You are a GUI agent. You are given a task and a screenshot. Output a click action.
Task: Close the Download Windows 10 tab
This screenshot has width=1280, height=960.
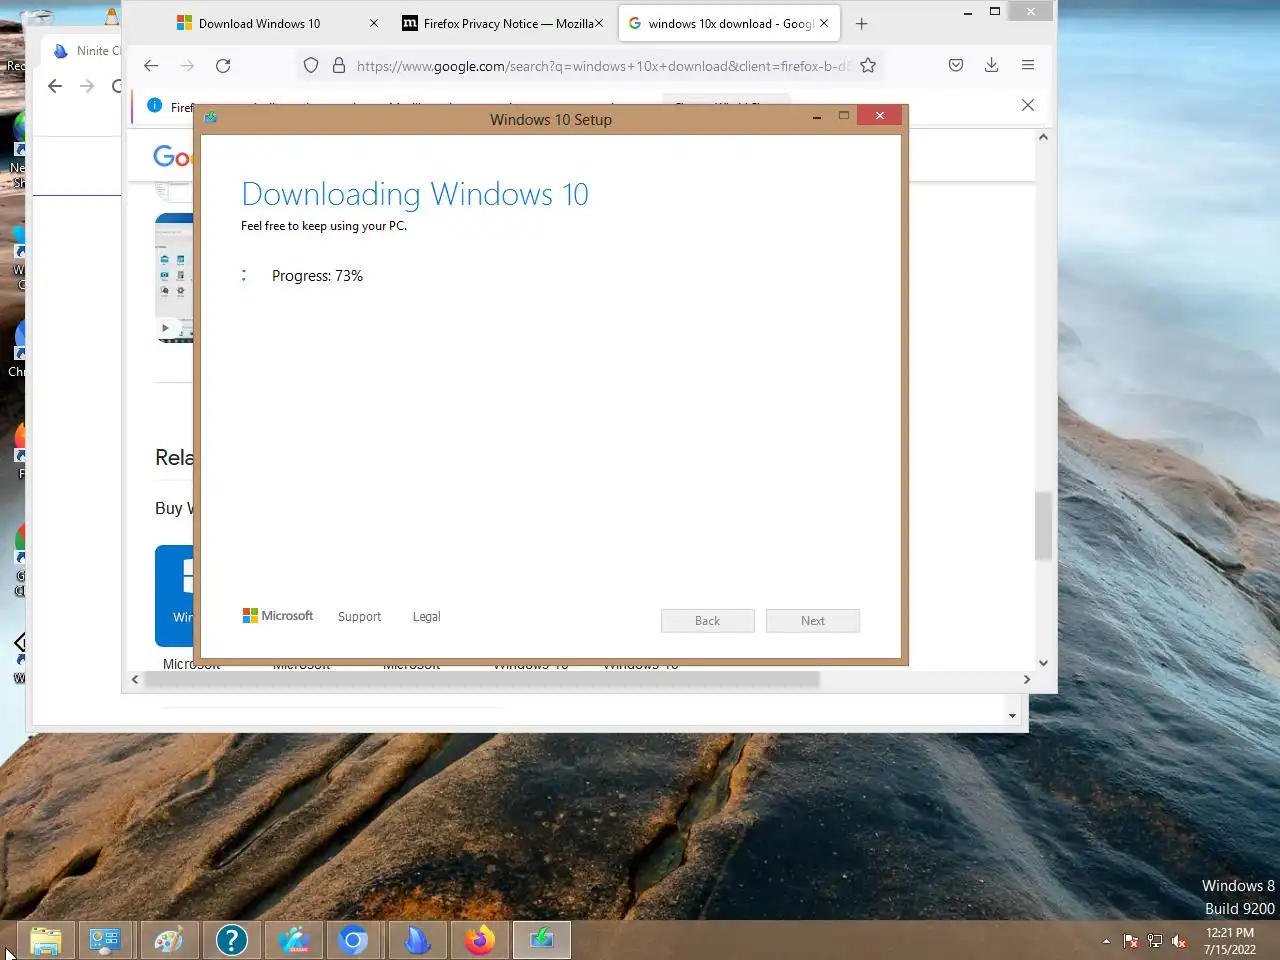tap(374, 23)
